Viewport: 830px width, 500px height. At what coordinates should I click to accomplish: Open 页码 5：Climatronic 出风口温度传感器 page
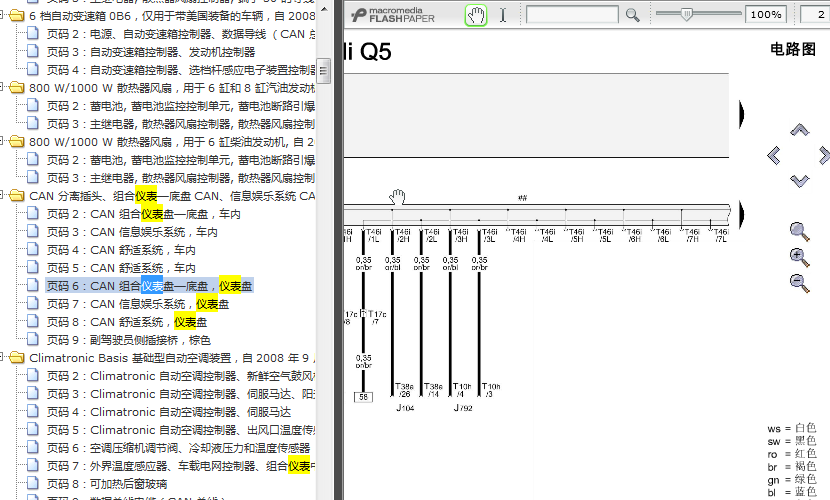[x=181, y=430]
